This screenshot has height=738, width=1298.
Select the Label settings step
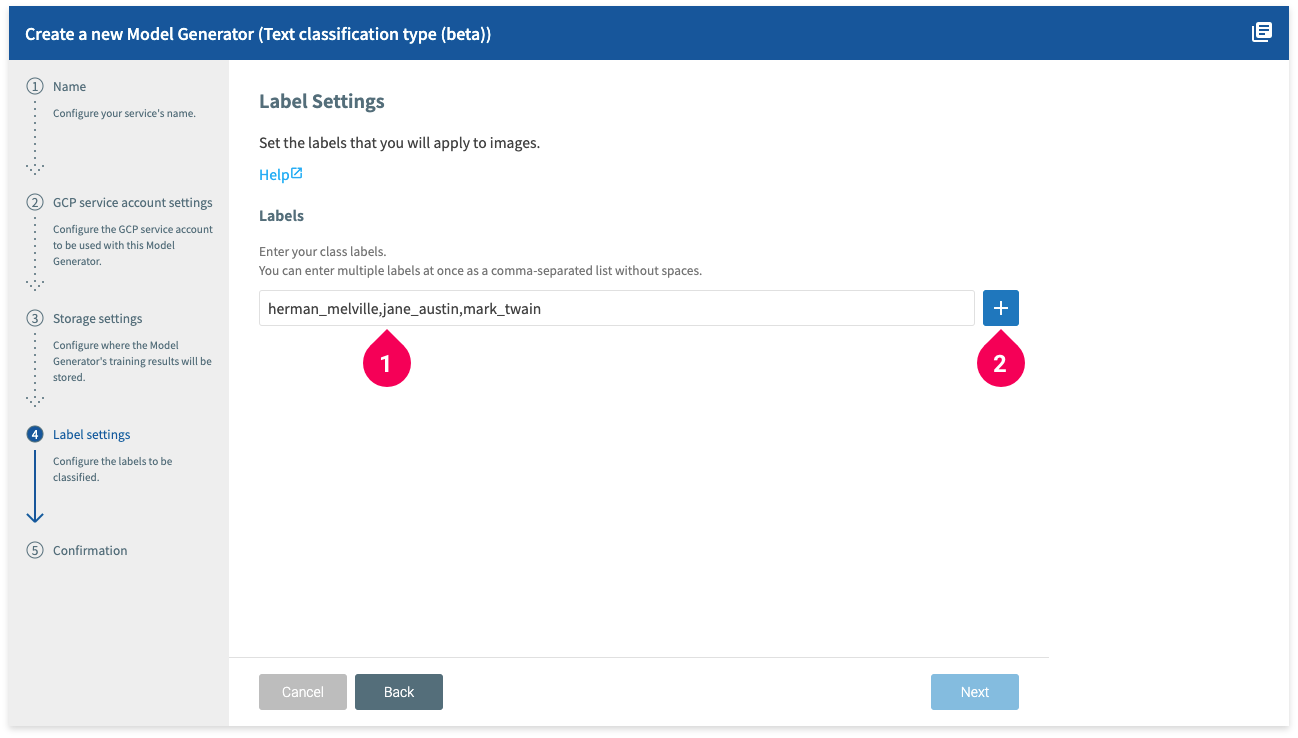pos(92,435)
